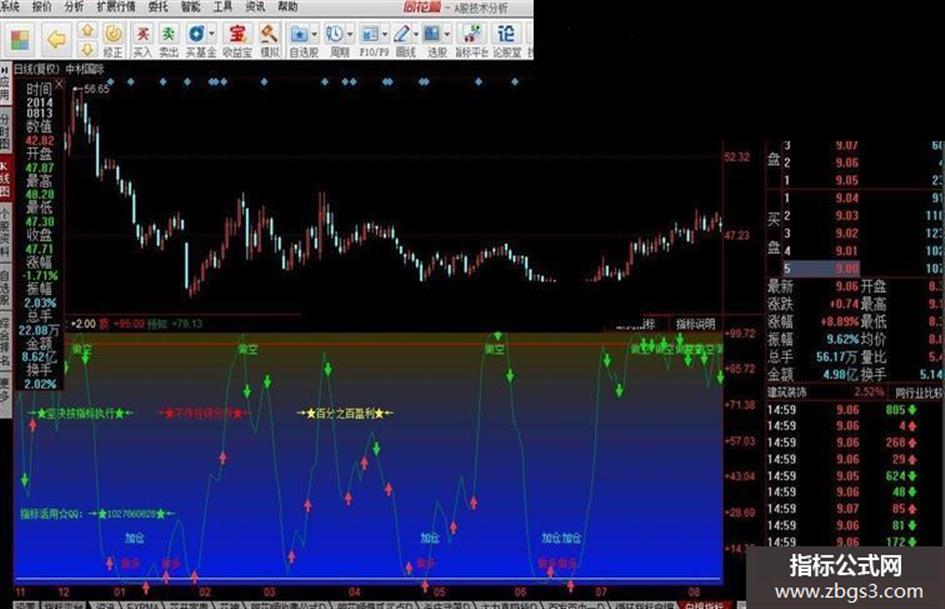Open the 扩展行情 menu
The image size is (945, 609).
[x=116, y=7]
